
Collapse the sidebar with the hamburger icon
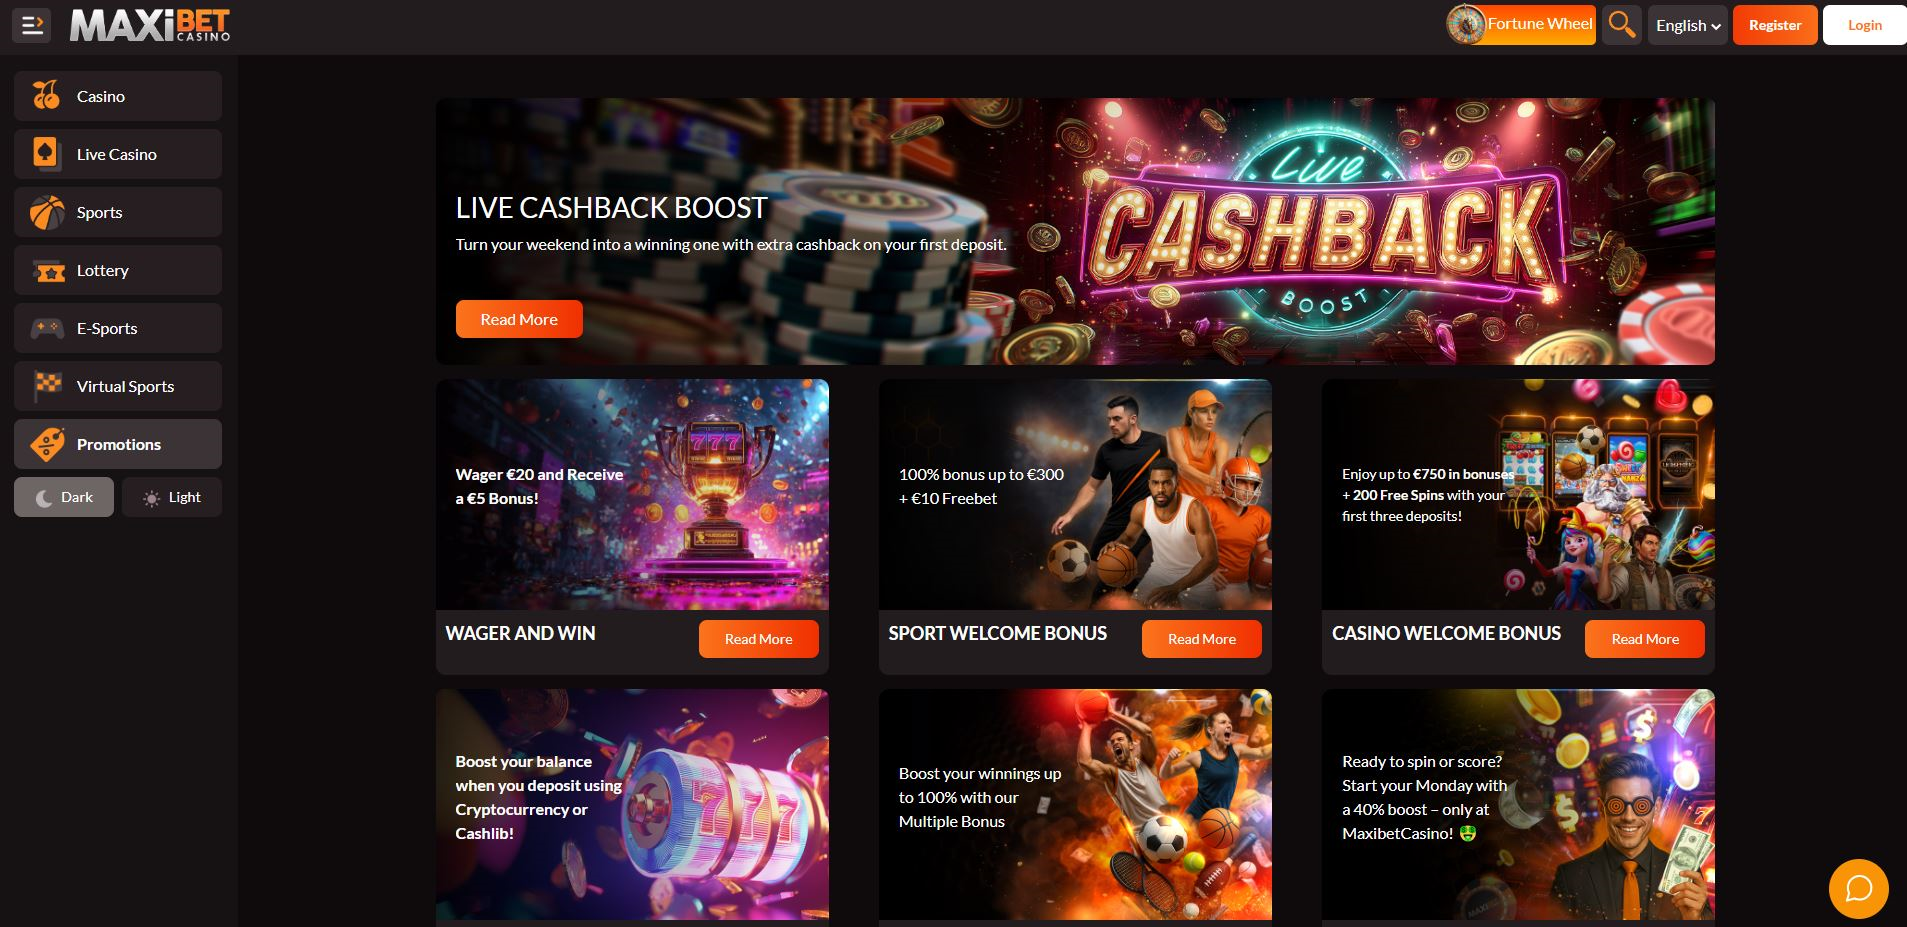32,25
